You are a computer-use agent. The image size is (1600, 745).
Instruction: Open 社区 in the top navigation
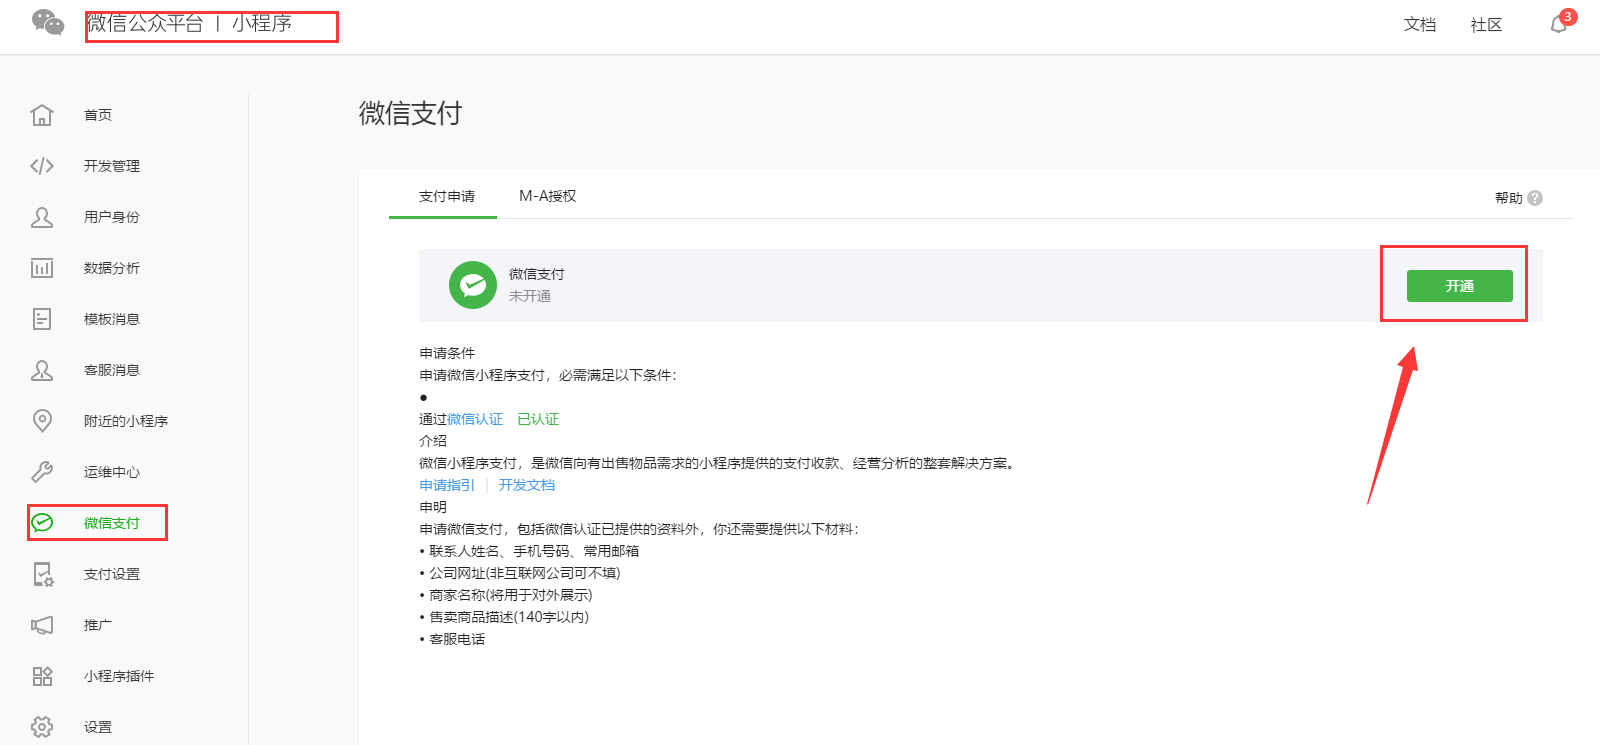[x=1486, y=25]
